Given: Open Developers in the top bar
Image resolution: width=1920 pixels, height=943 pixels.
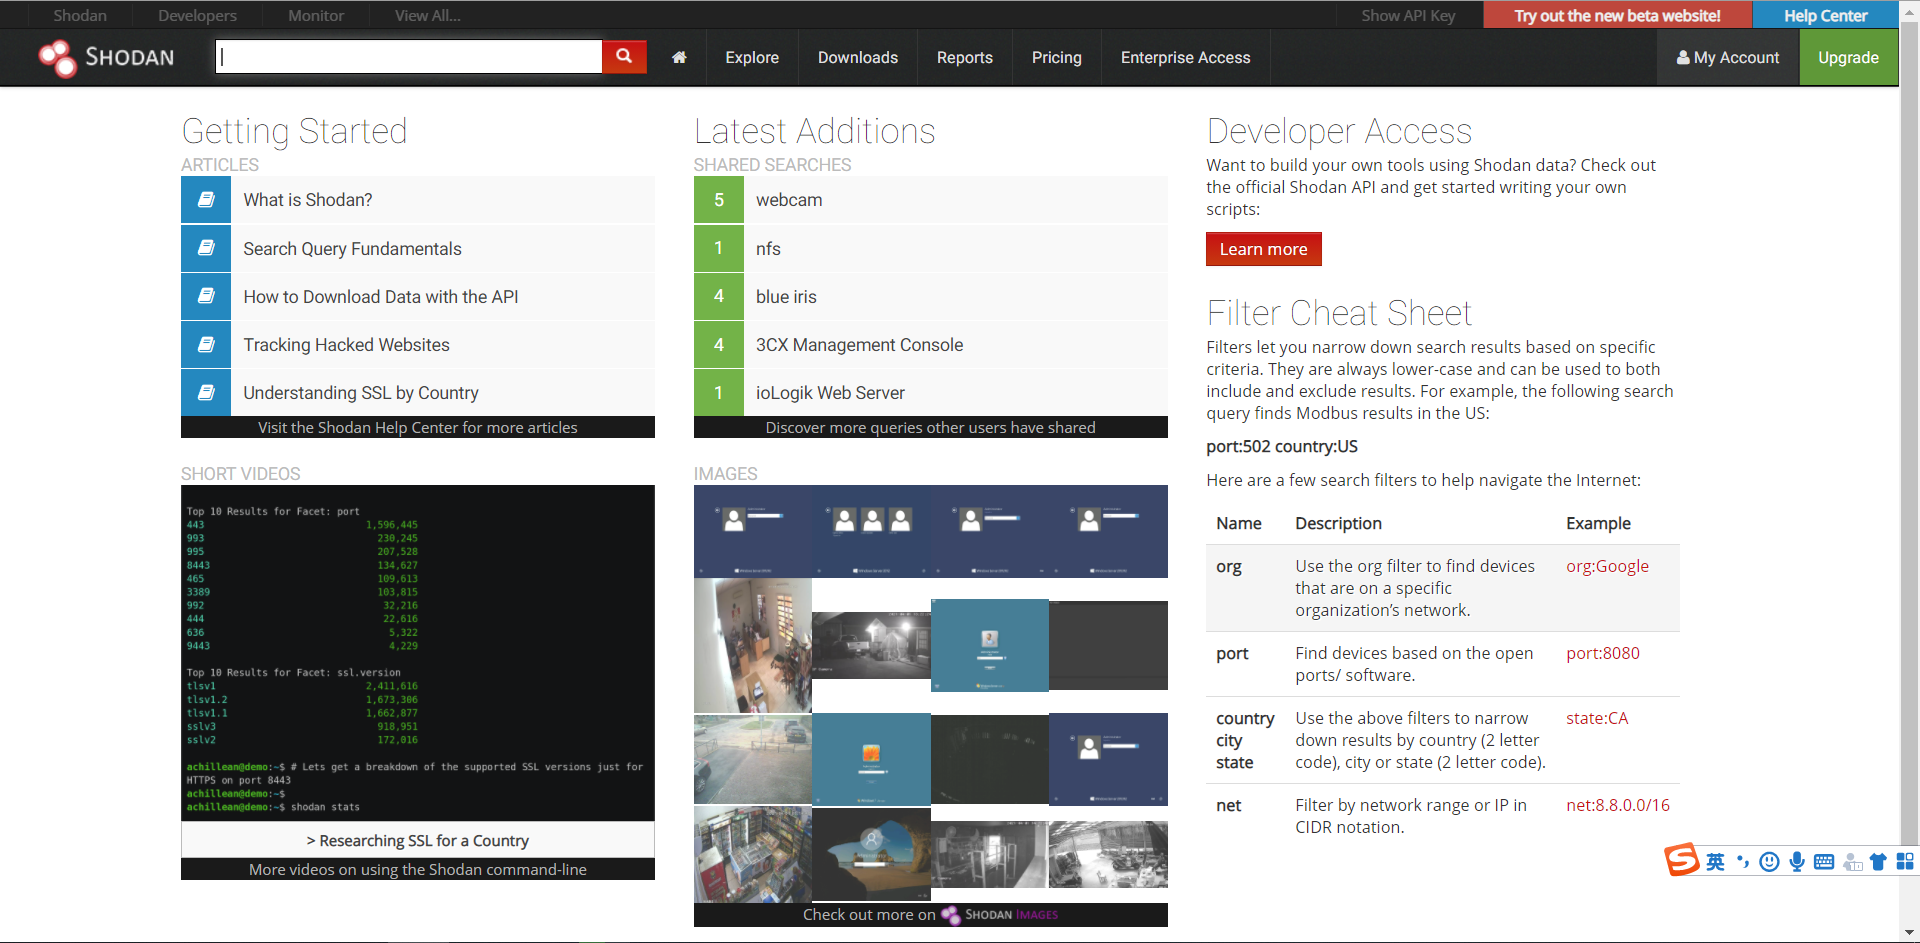Looking at the screenshot, I should click(x=197, y=15).
